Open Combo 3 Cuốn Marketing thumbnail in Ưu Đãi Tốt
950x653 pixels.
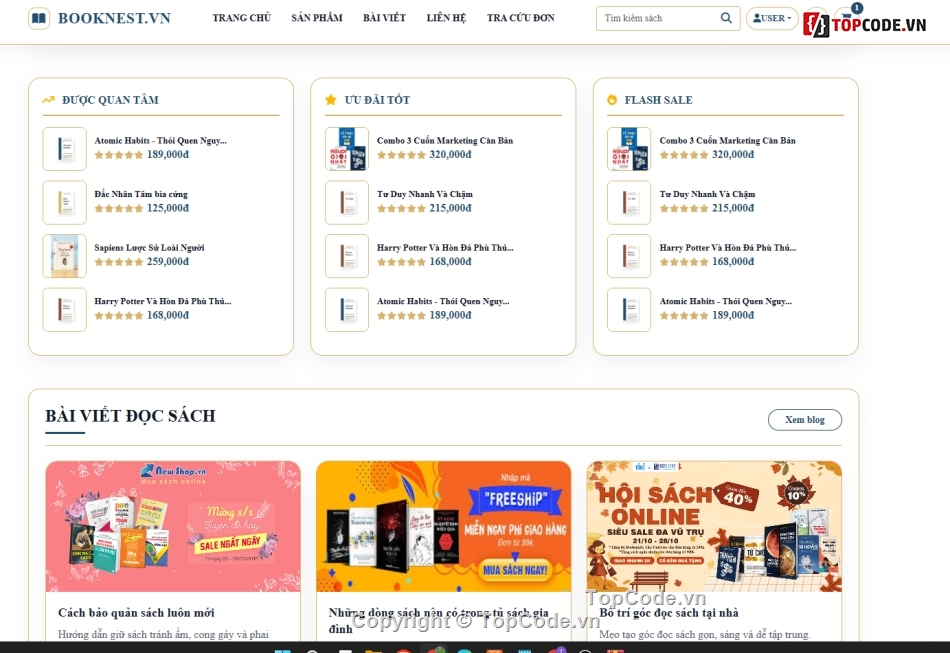point(347,149)
